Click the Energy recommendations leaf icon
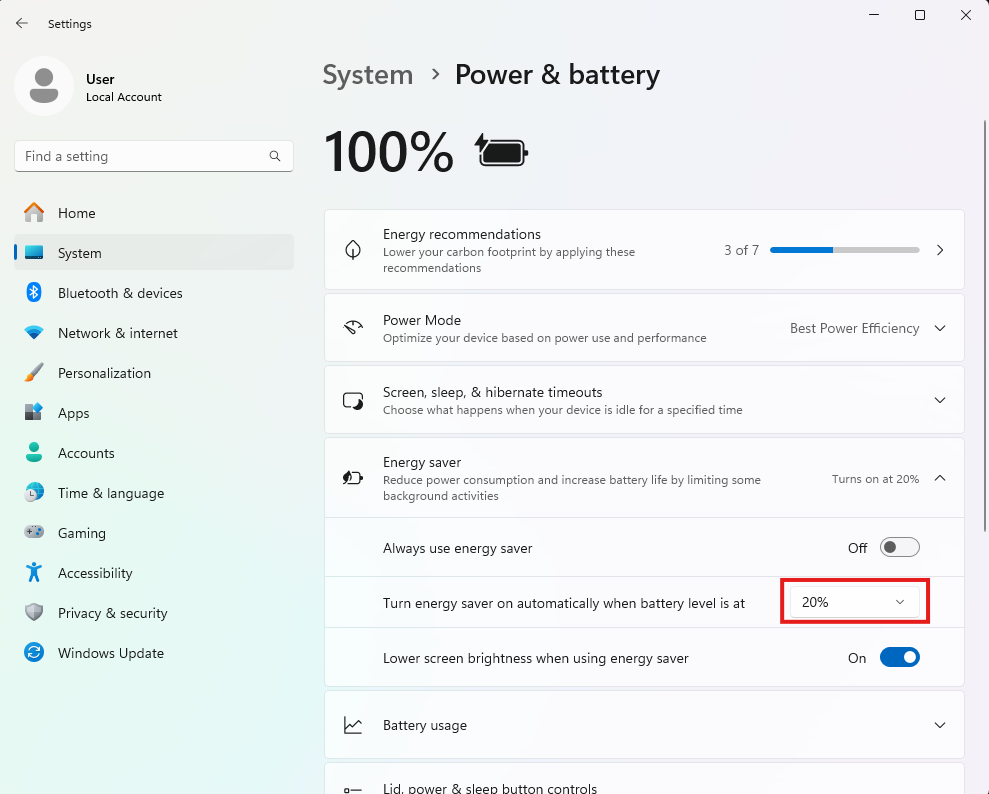 click(x=352, y=249)
